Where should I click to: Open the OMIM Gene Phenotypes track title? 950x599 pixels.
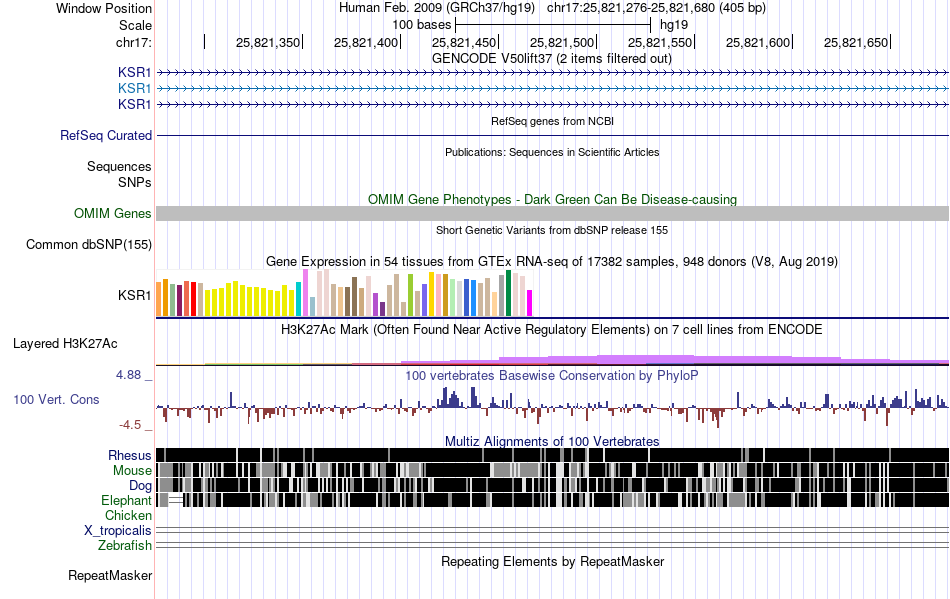(552, 199)
